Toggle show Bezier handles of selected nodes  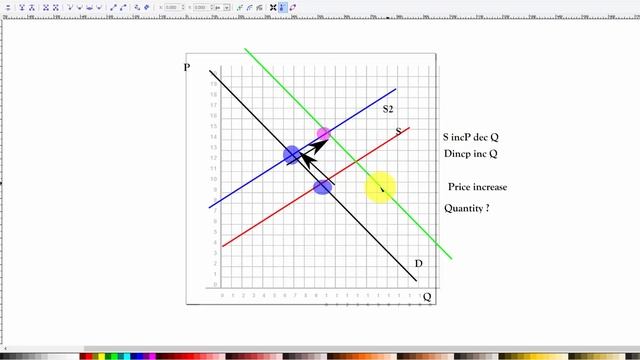[x=282, y=7]
